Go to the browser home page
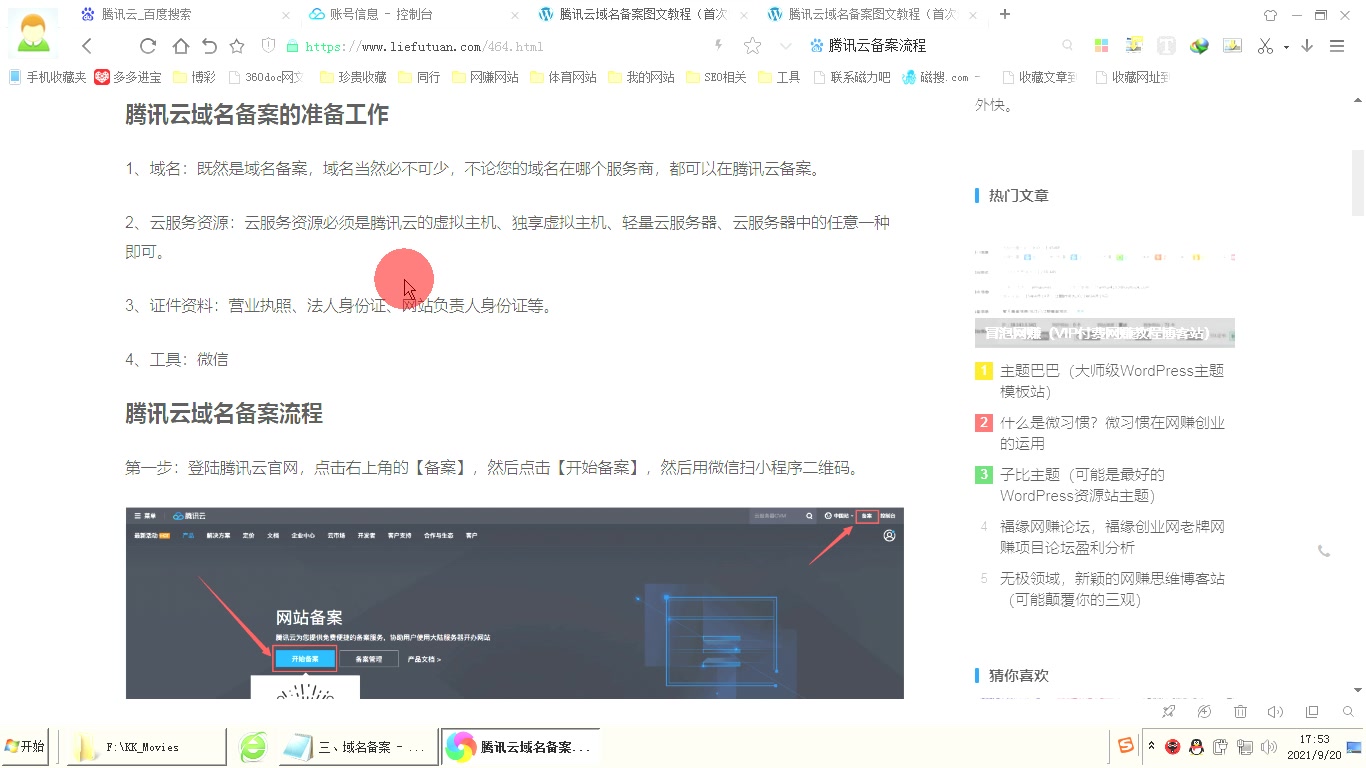This screenshot has height=768, width=1366. click(180, 45)
